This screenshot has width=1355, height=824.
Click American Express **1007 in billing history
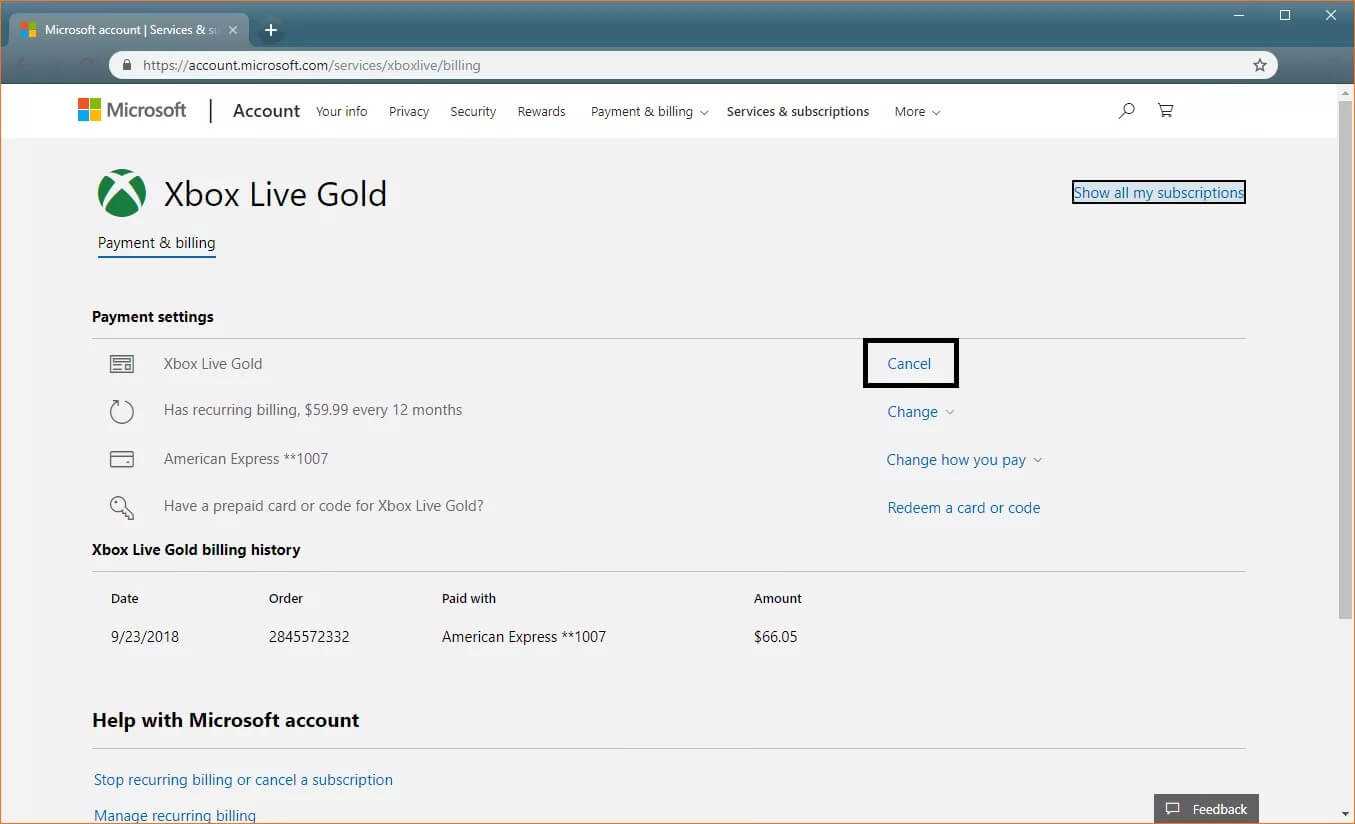click(524, 637)
